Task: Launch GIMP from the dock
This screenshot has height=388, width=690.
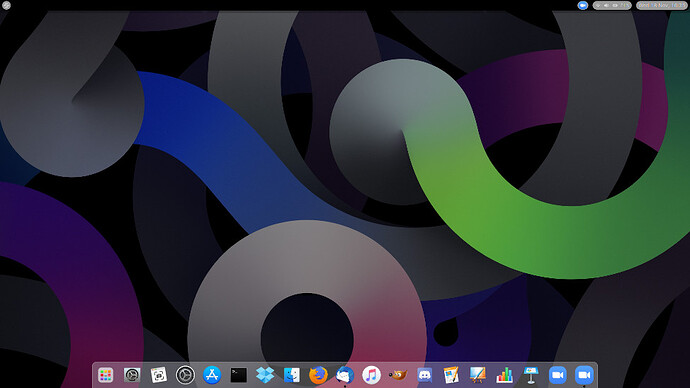Action: pyautogui.click(x=398, y=375)
